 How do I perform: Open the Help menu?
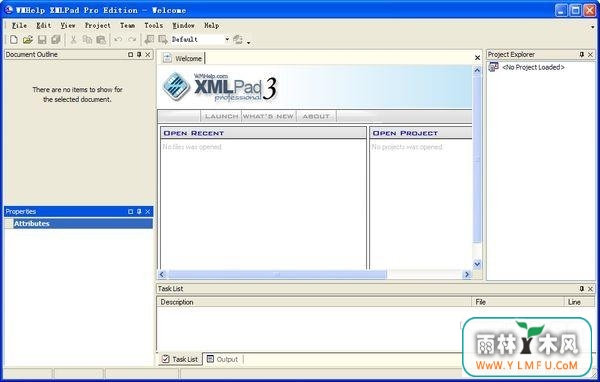211,25
